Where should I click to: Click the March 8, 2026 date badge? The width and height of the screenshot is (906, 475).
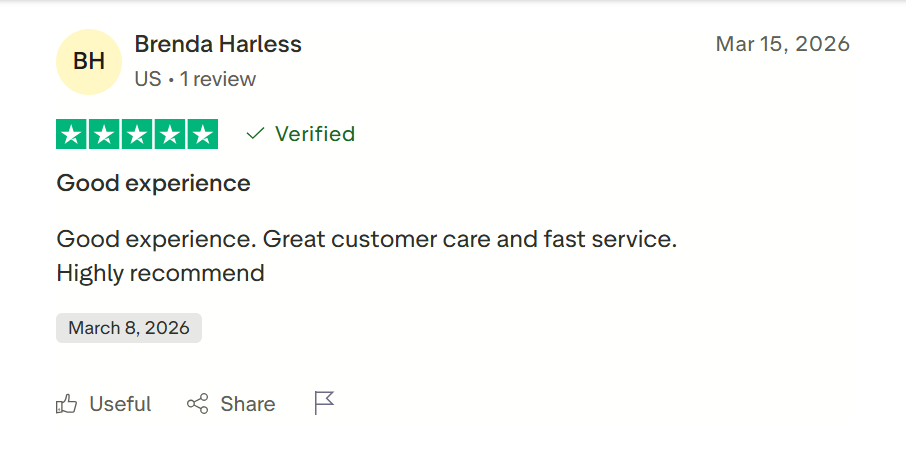129,328
